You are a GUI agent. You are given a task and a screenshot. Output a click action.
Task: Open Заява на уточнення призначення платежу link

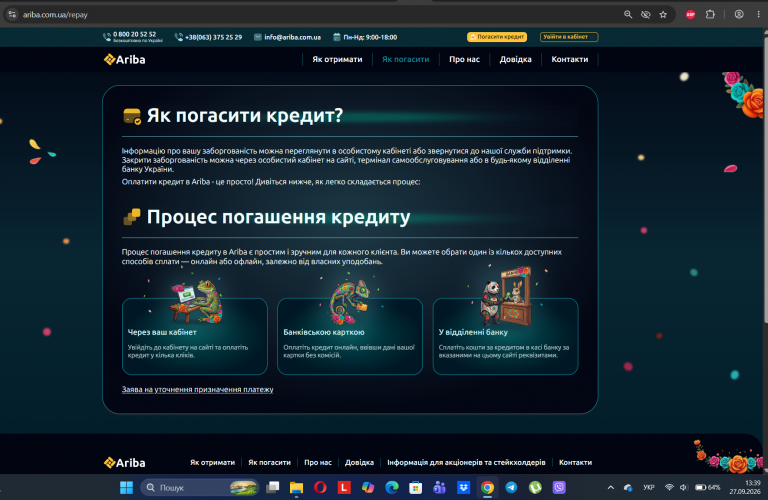(197, 390)
